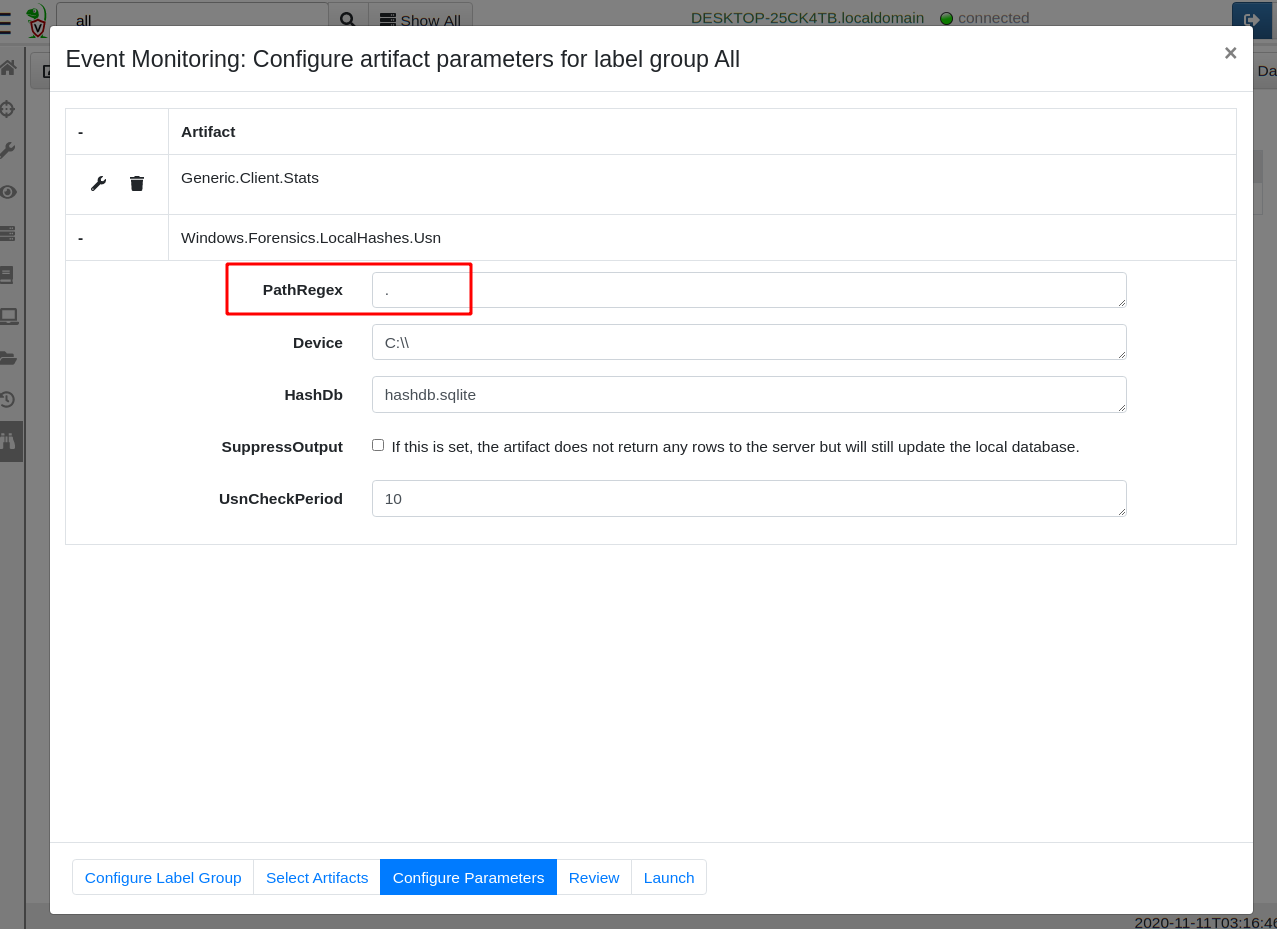This screenshot has width=1277, height=929.
Task: Open Collected Artifacts history icon in sidebar
Action: [x=8, y=399]
